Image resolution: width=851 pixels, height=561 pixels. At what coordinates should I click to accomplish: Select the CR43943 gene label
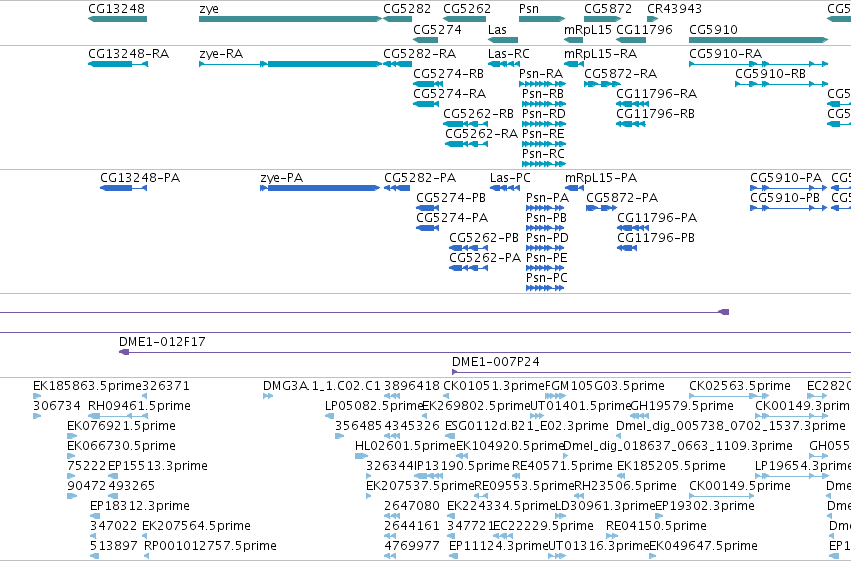[x=674, y=9]
